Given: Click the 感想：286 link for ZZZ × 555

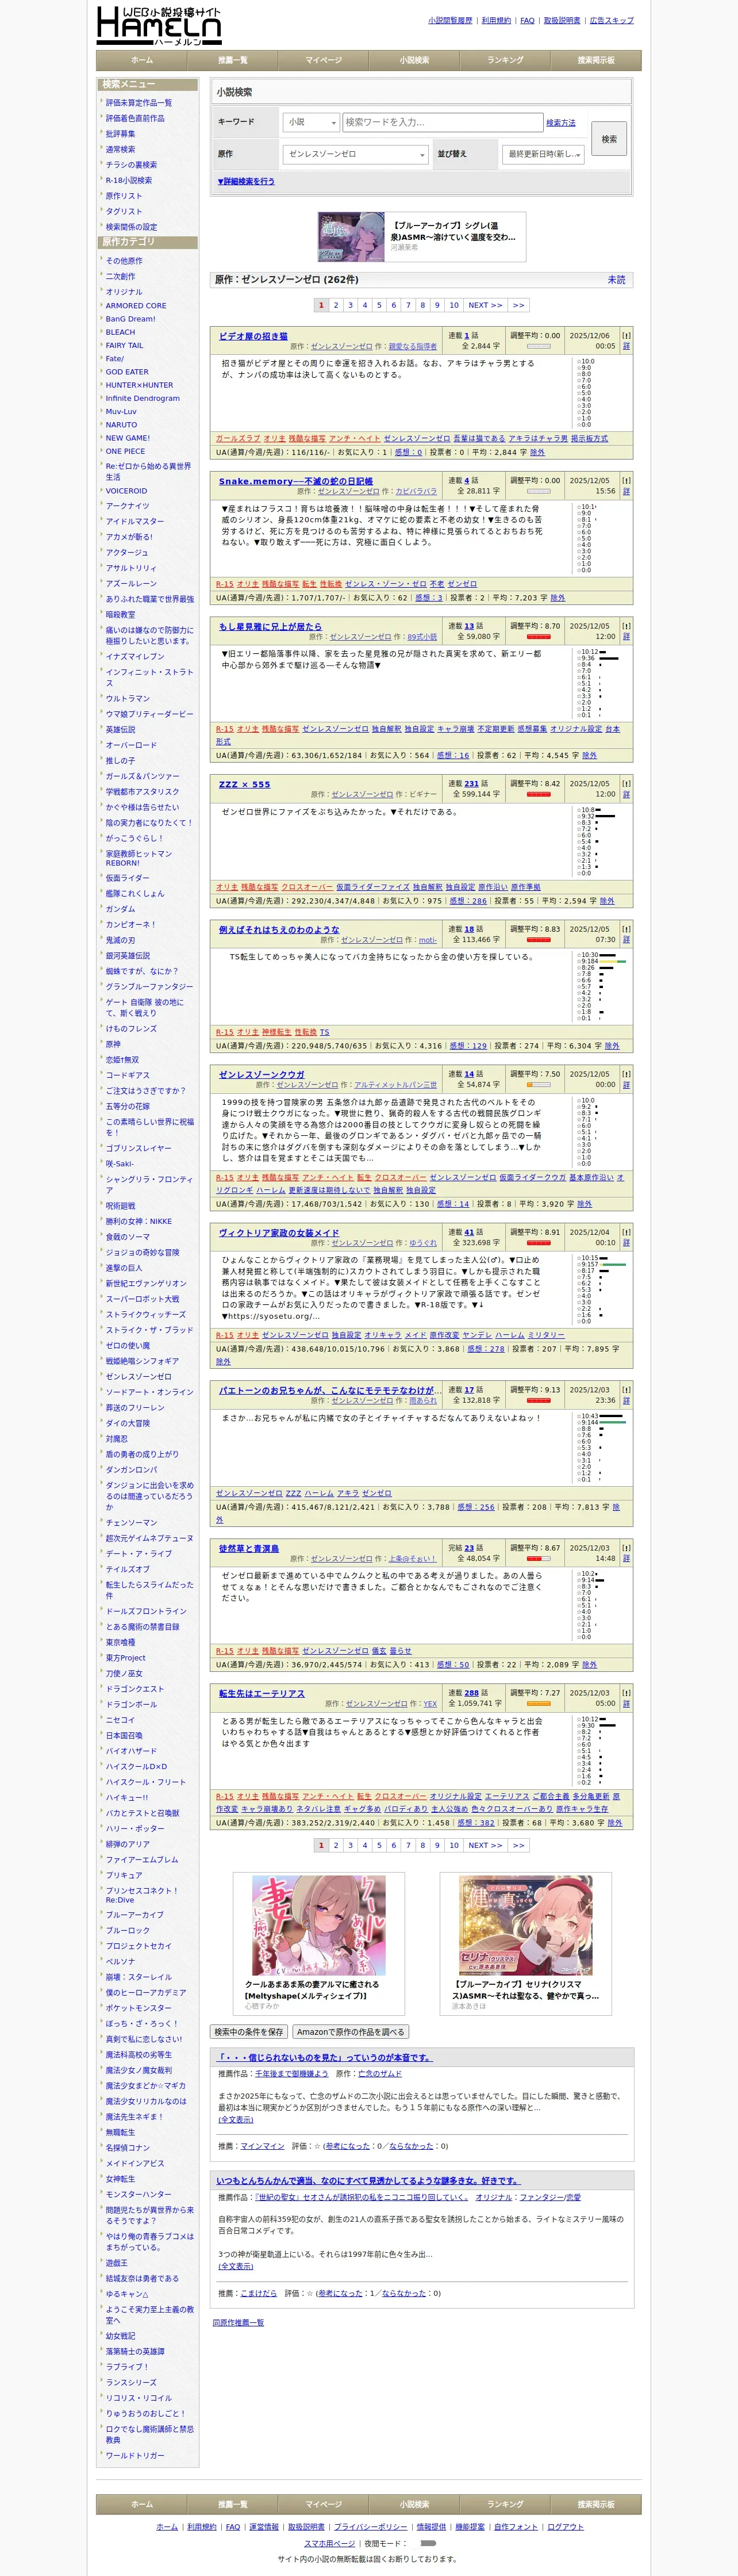Looking at the screenshot, I should click(x=468, y=901).
